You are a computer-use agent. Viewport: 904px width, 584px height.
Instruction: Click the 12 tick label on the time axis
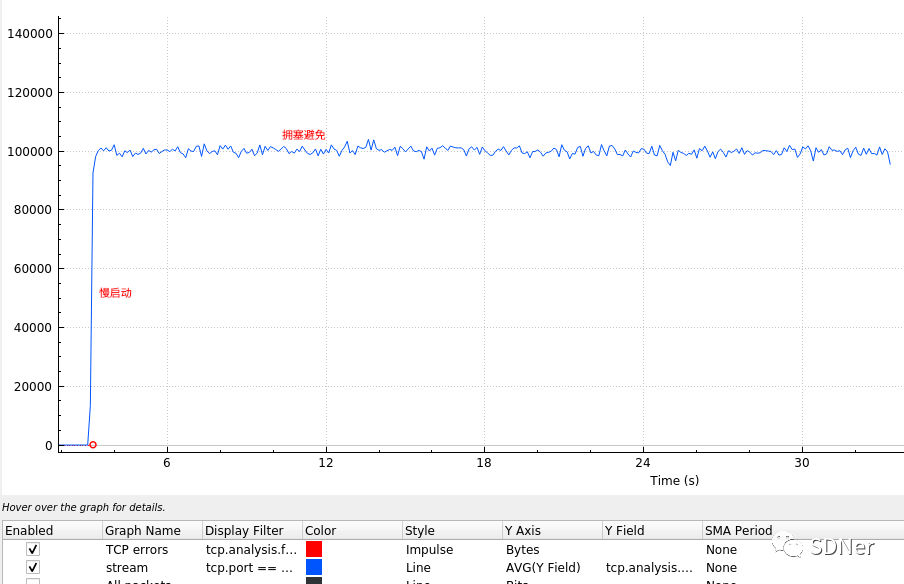click(326, 462)
